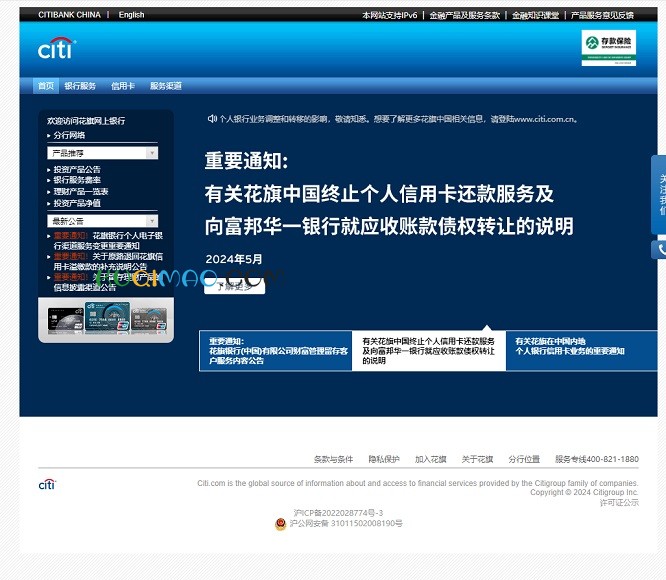Open the 条款与条件 footer link
The height and width of the screenshot is (580, 666).
click(333, 459)
